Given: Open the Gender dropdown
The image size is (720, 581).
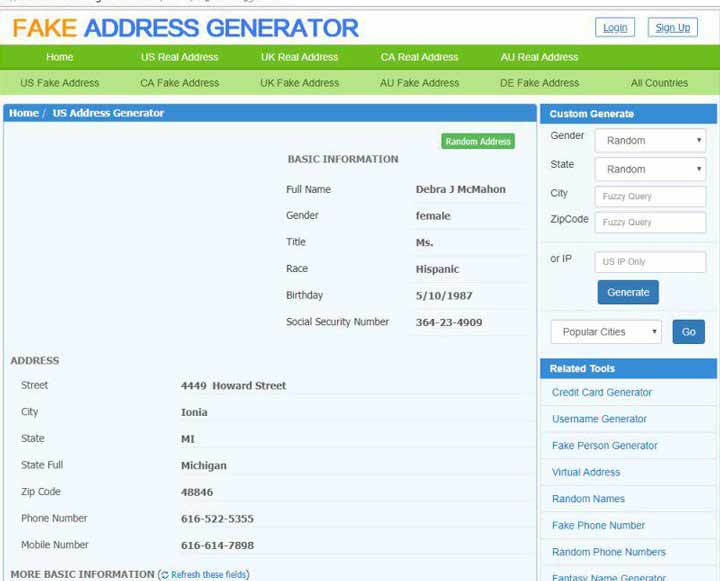Looking at the screenshot, I should click(650, 141).
